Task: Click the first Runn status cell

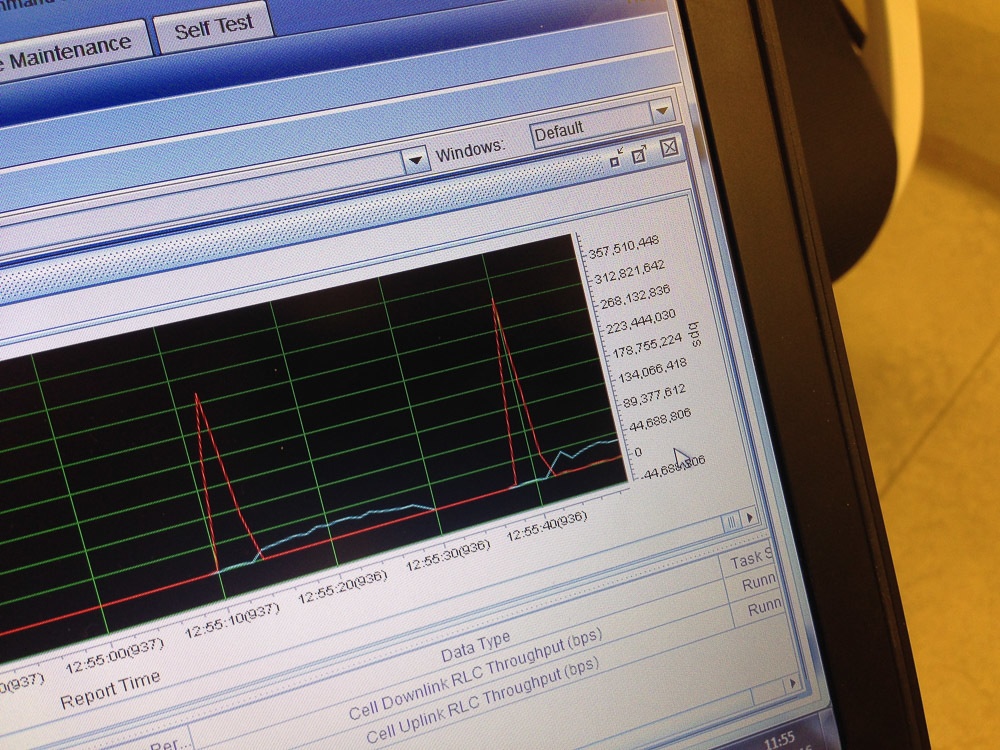Action: 758,582
